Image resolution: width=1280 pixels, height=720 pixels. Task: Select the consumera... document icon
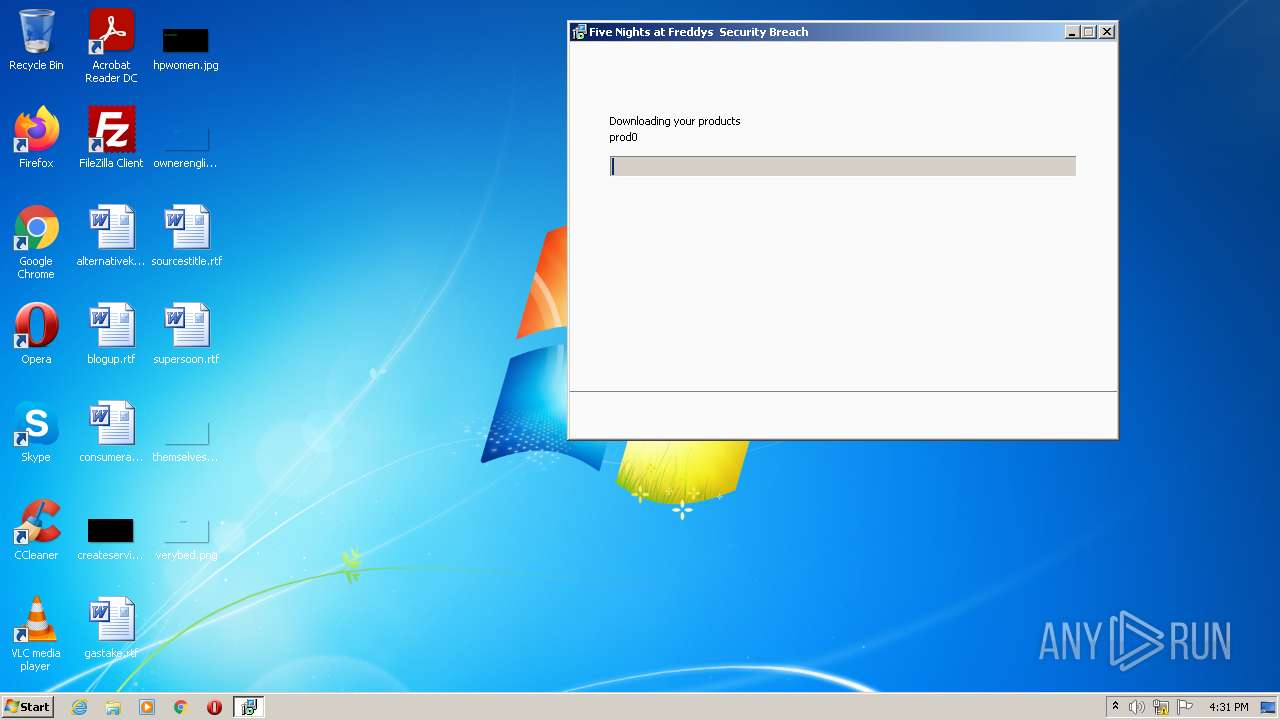click(x=111, y=432)
